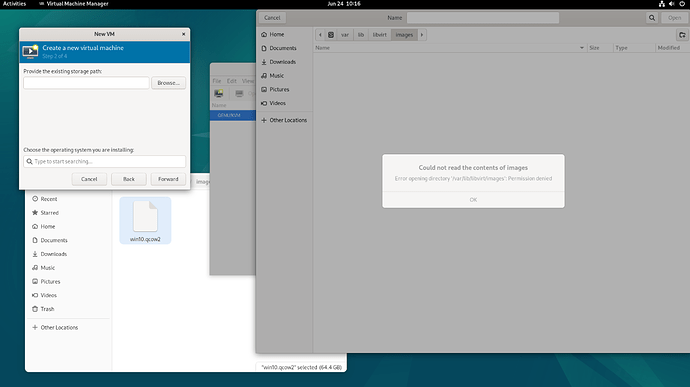Open Home in the Files window sidebar
690x387 pixels.
click(67, 226)
